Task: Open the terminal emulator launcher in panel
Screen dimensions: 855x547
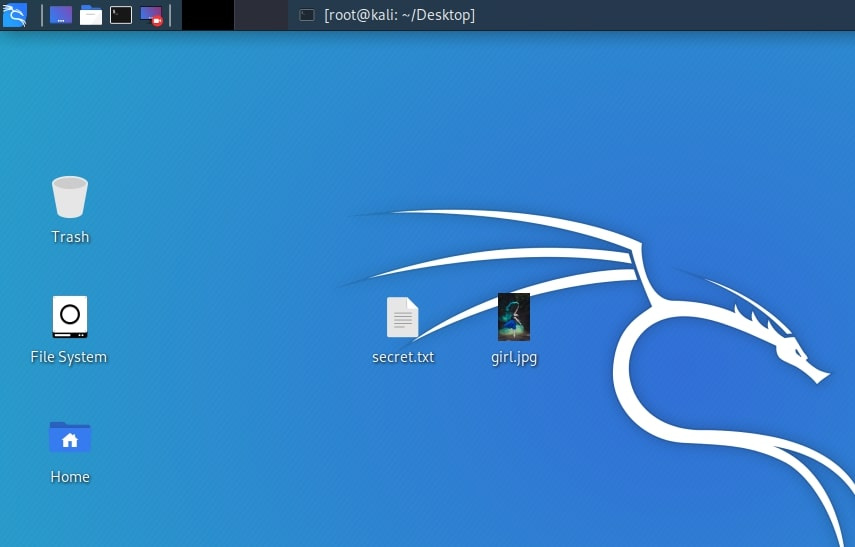Action: coord(121,15)
